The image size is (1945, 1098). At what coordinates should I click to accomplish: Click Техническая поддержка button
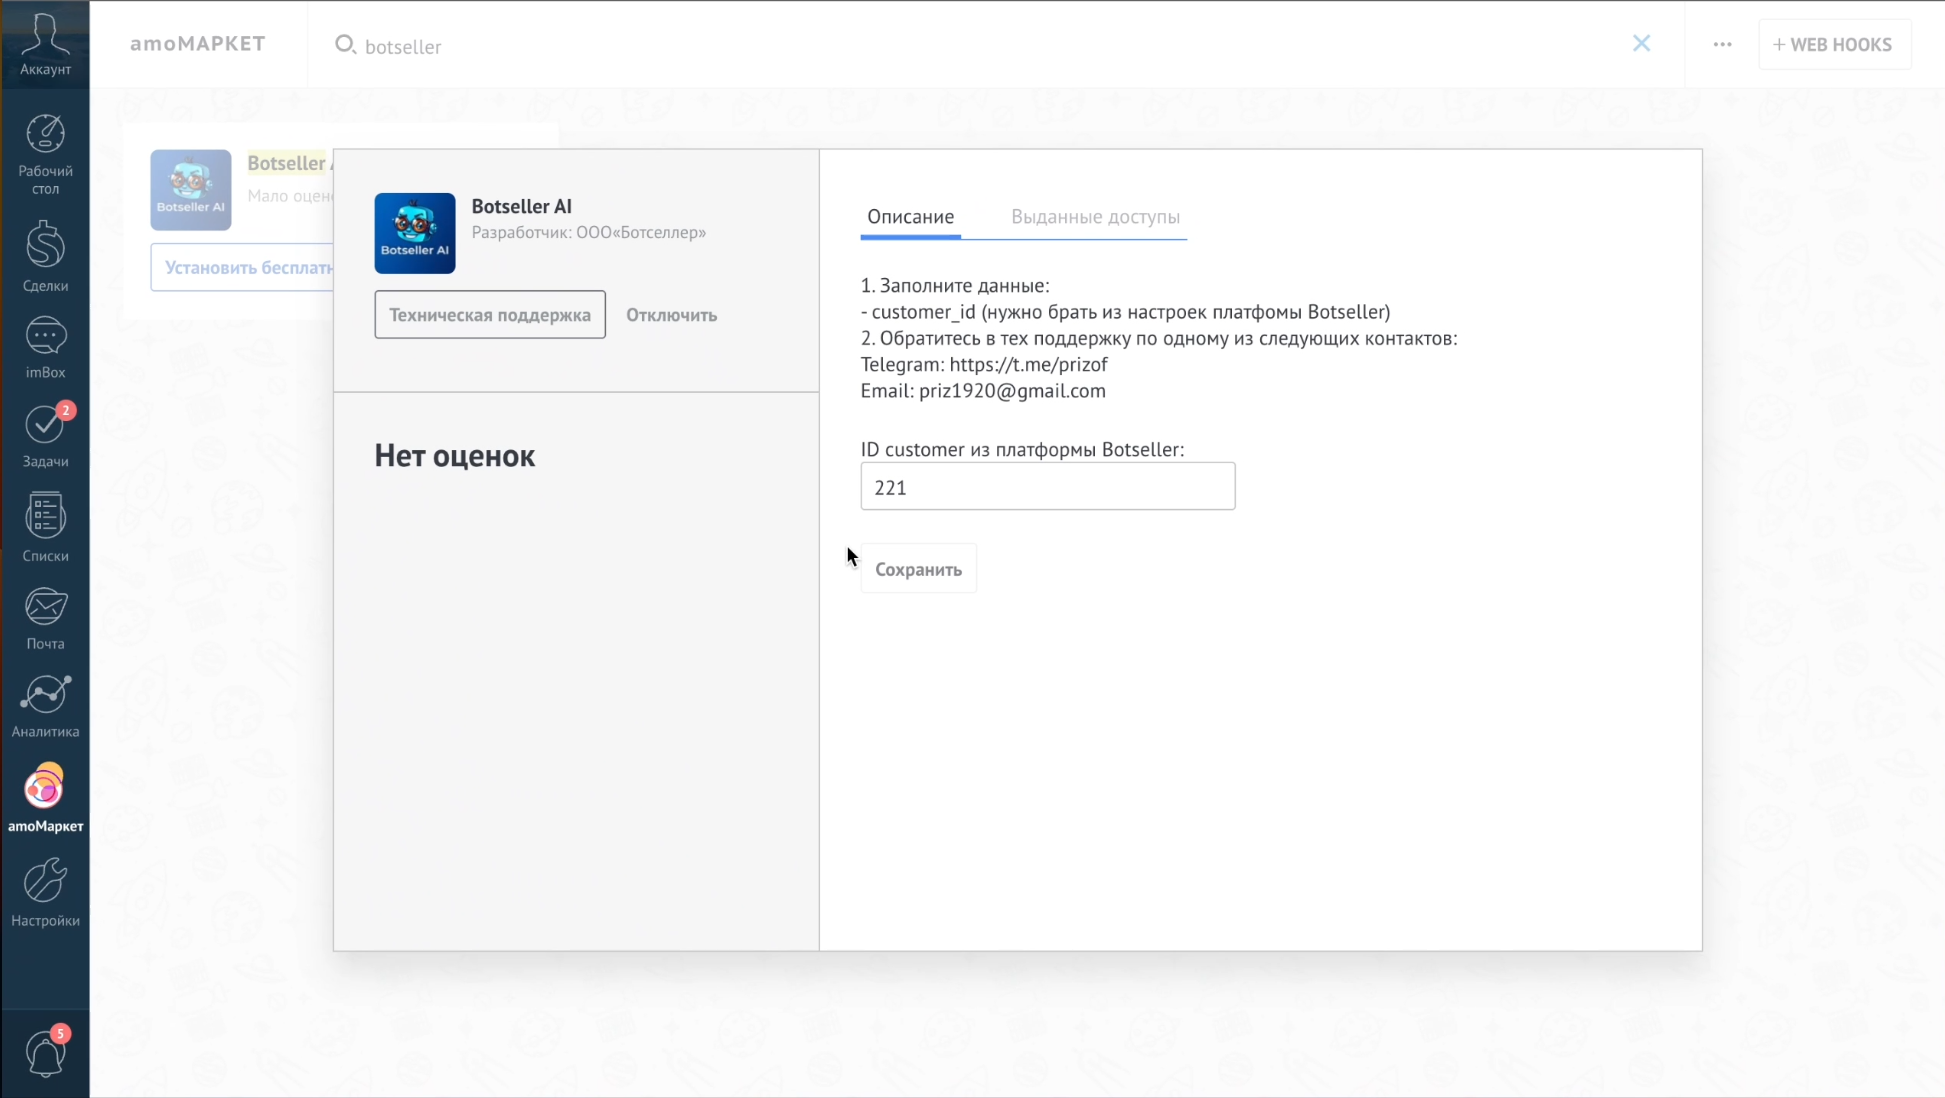pos(489,315)
